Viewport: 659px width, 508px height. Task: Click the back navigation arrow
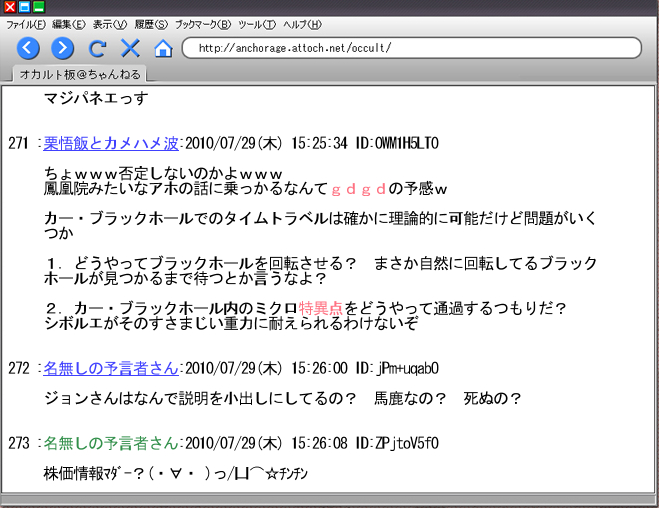coord(30,48)
